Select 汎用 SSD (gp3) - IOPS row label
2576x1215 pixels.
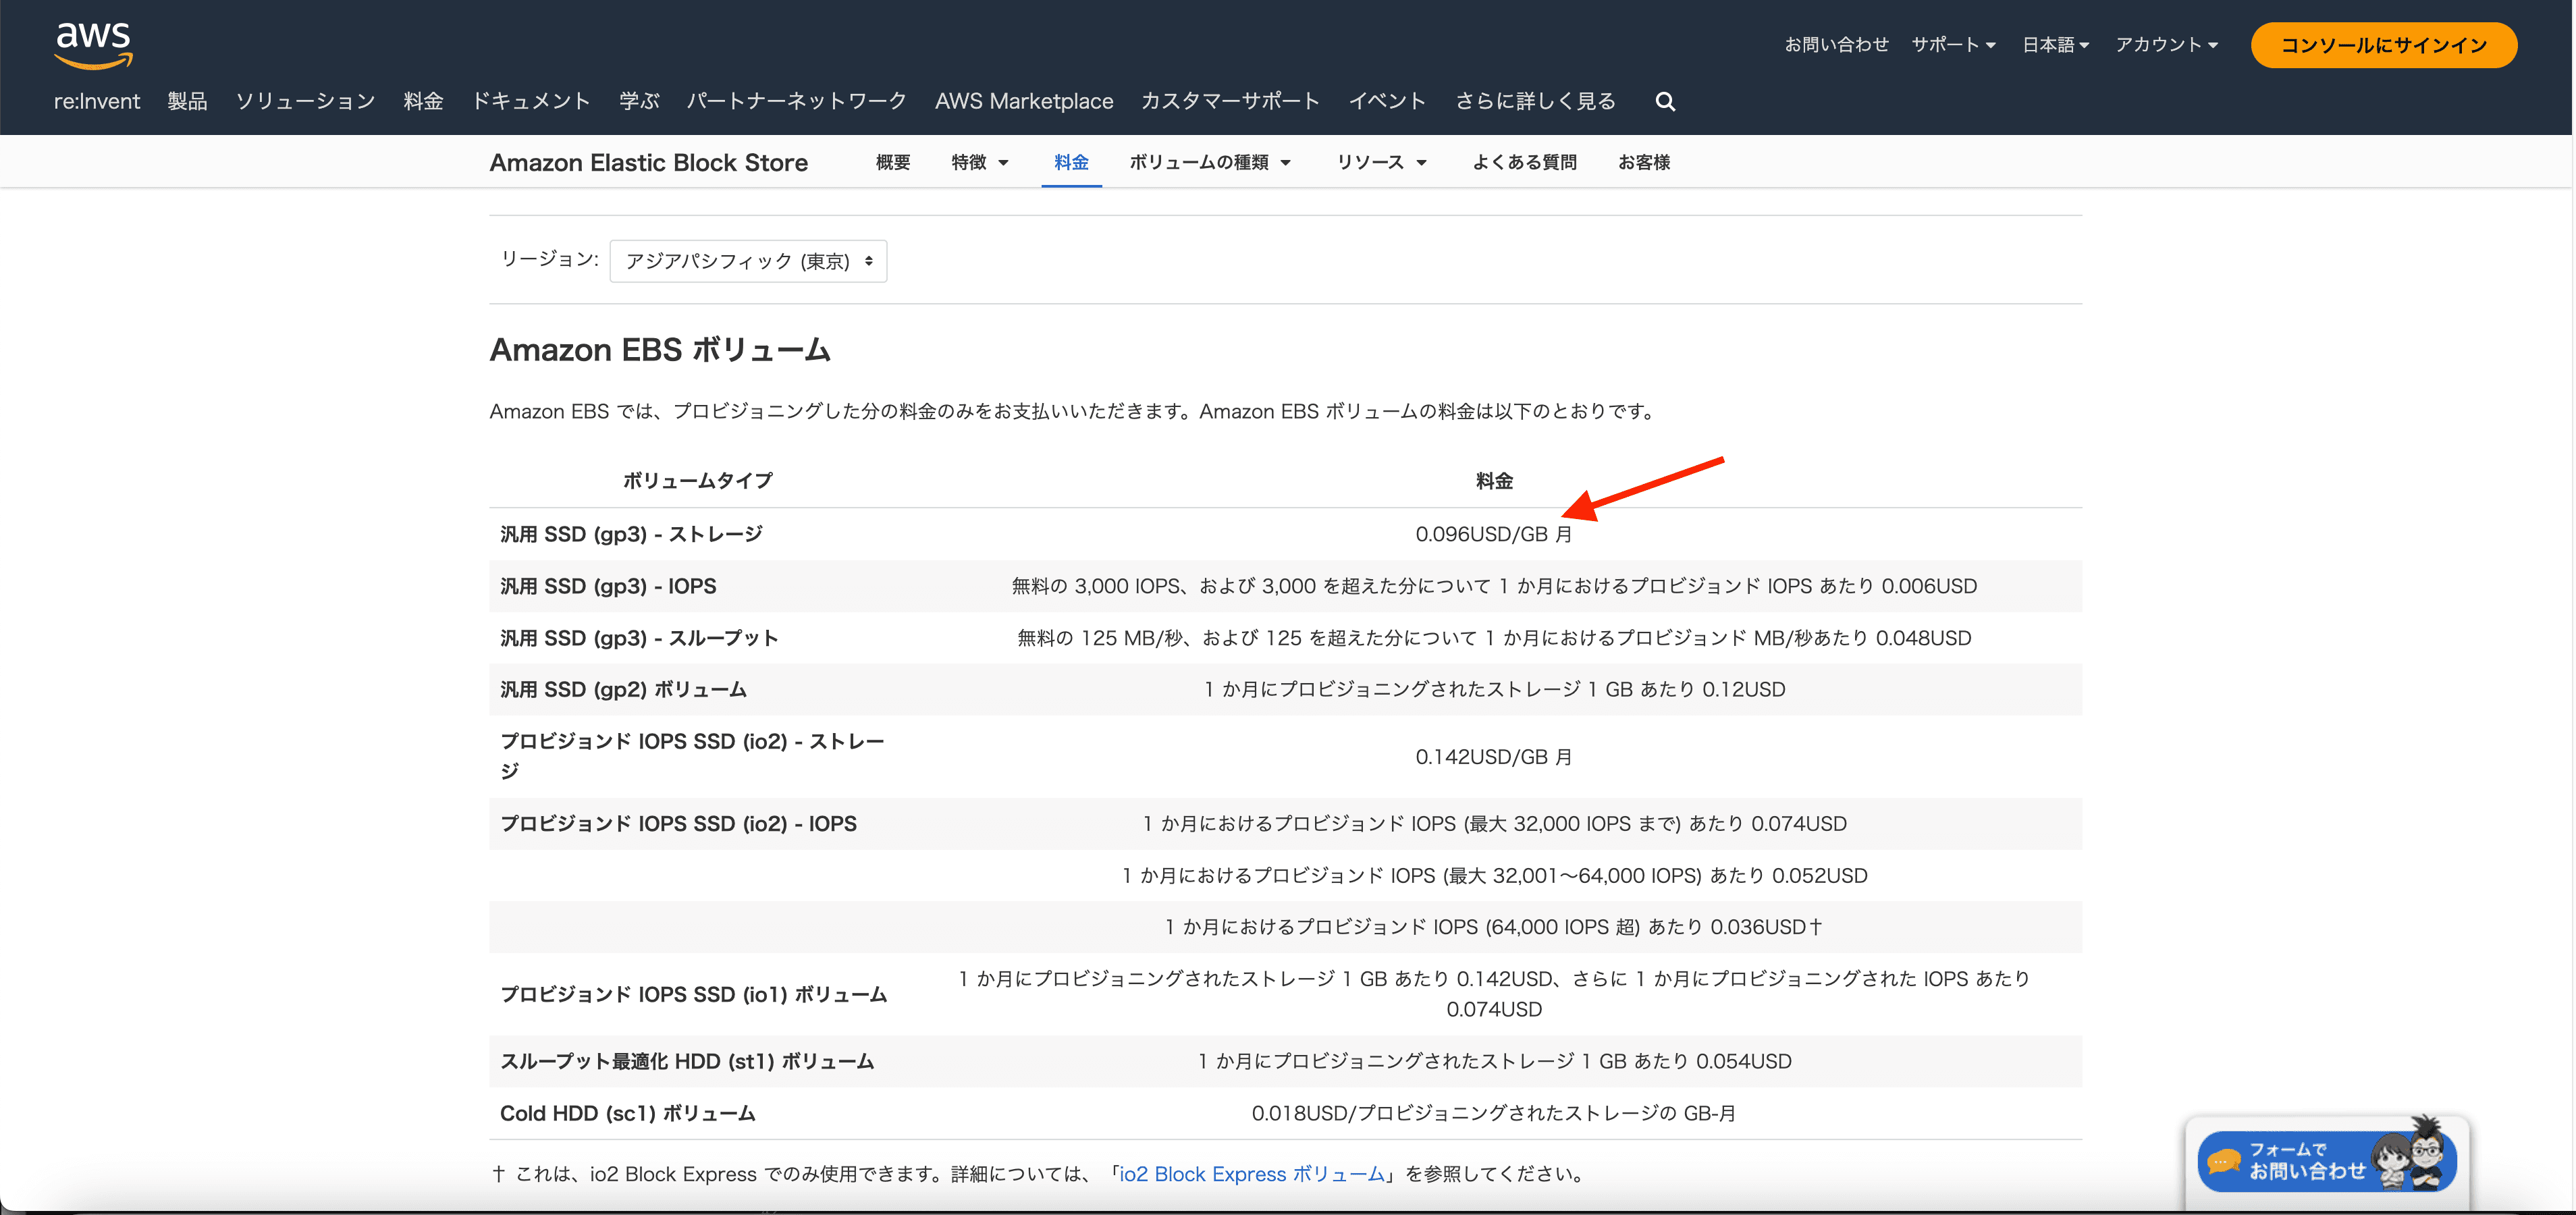click(x=608, y=586)
